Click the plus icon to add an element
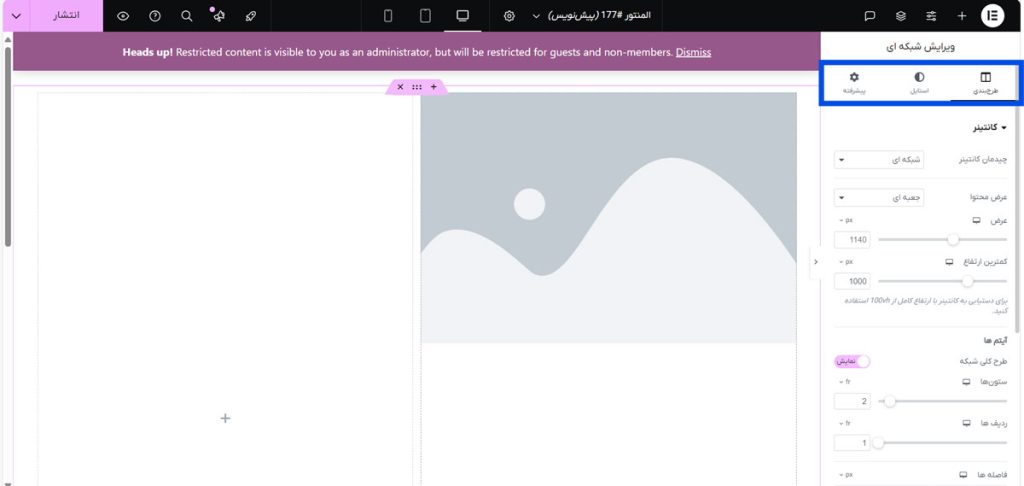 (961, 16)
